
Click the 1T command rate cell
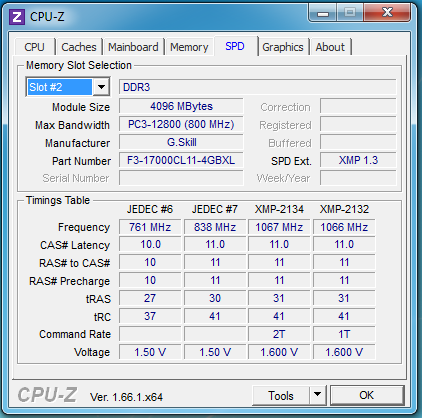click(x=344, y=334)
